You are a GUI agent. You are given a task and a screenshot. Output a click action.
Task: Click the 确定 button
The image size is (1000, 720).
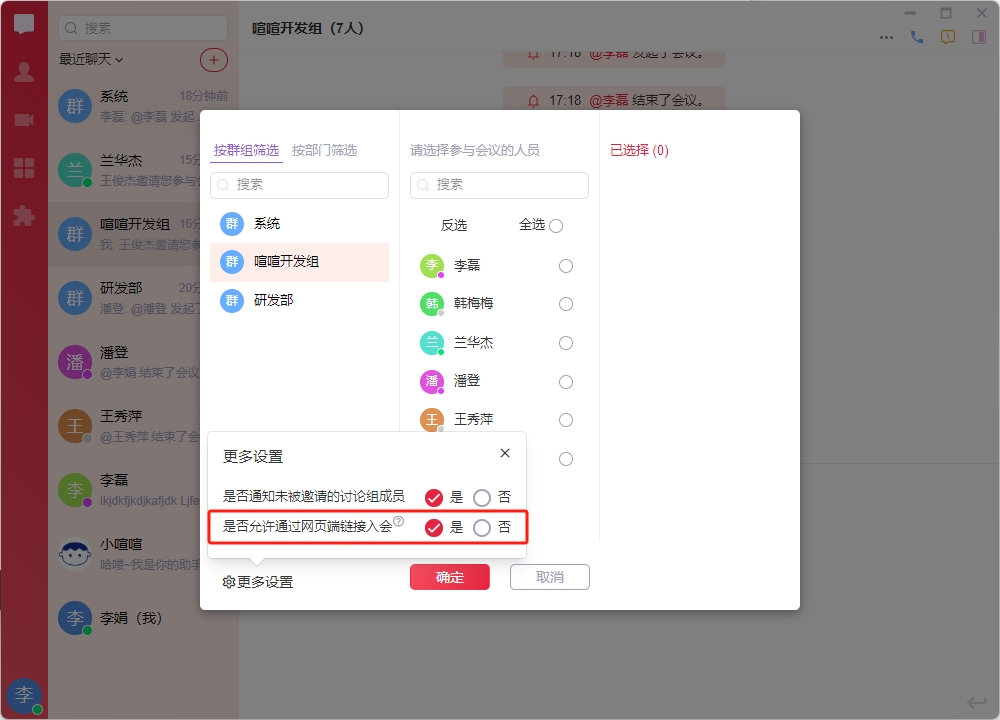[x=450, y=577]
